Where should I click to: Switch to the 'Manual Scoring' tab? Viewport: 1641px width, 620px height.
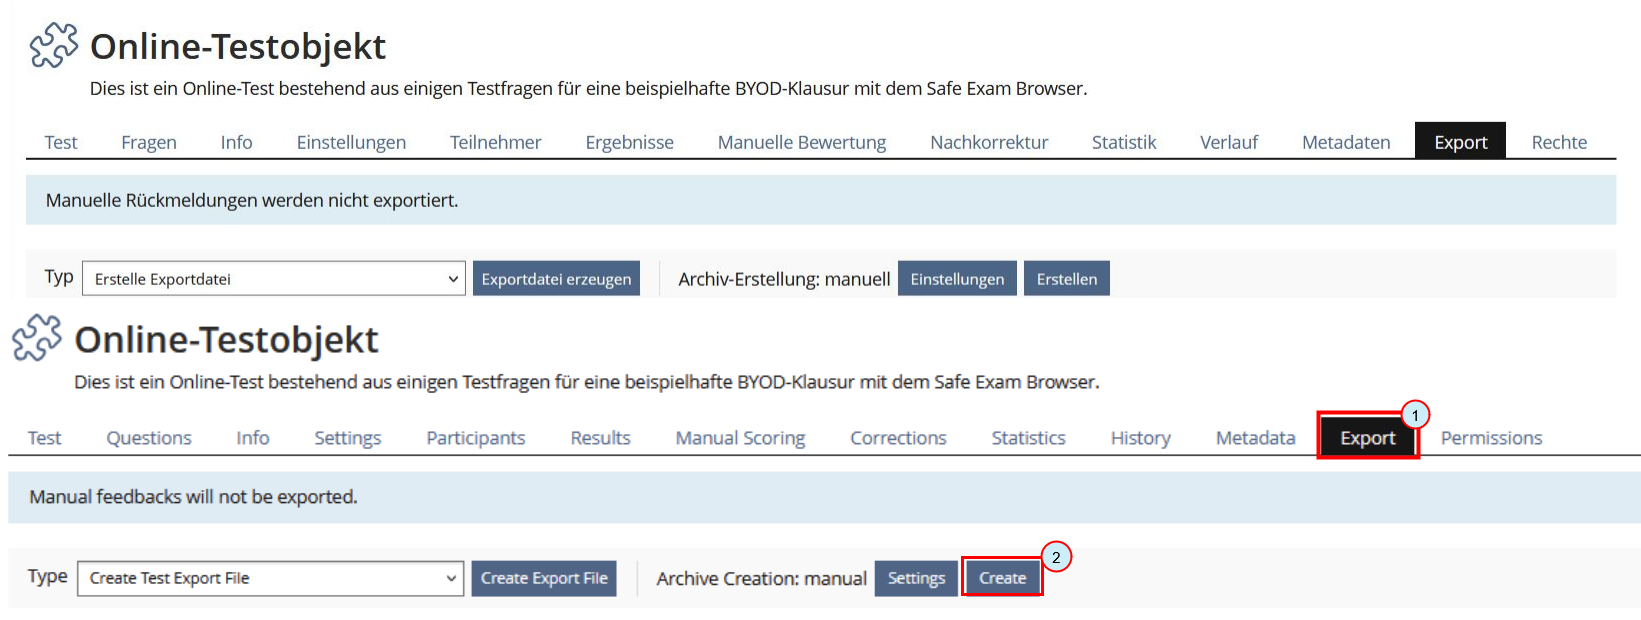pos(740,438)
